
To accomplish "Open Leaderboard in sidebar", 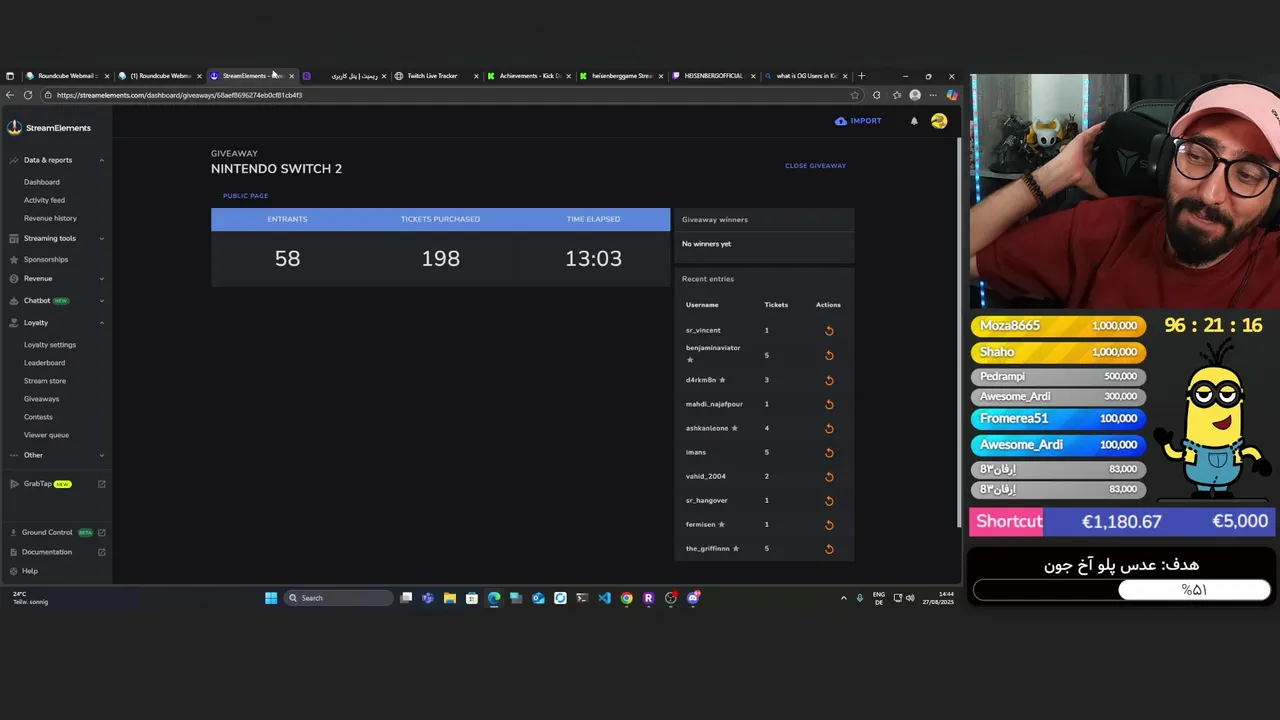I will point(44,363).
